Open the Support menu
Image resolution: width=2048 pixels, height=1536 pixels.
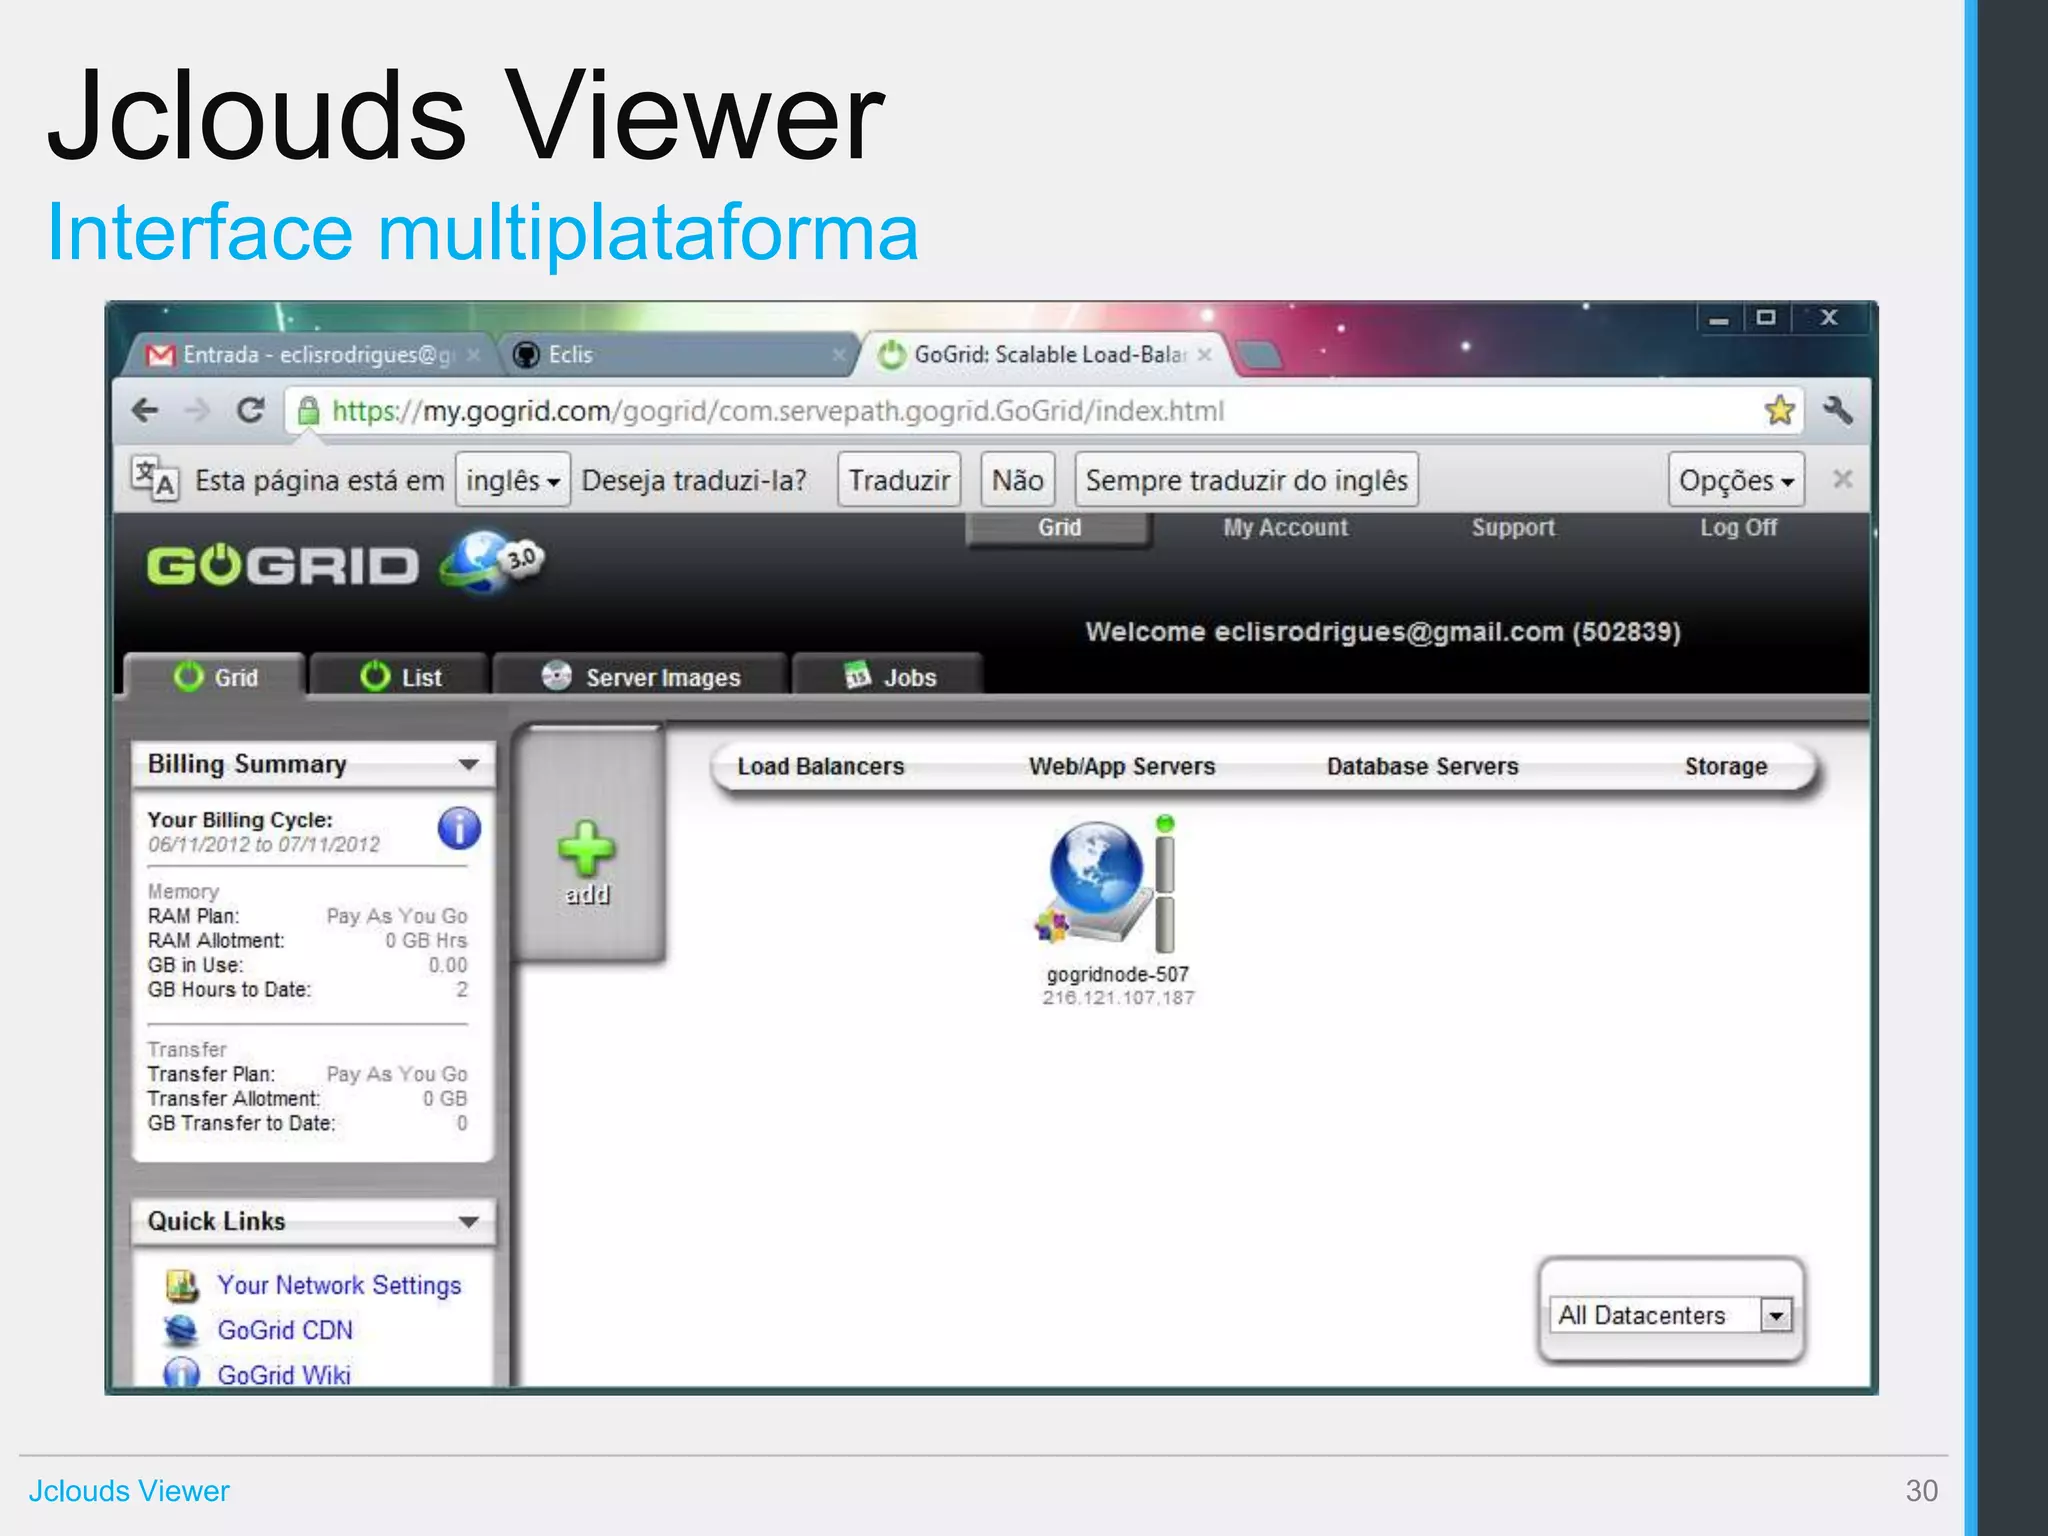[x=1513, y=527]
